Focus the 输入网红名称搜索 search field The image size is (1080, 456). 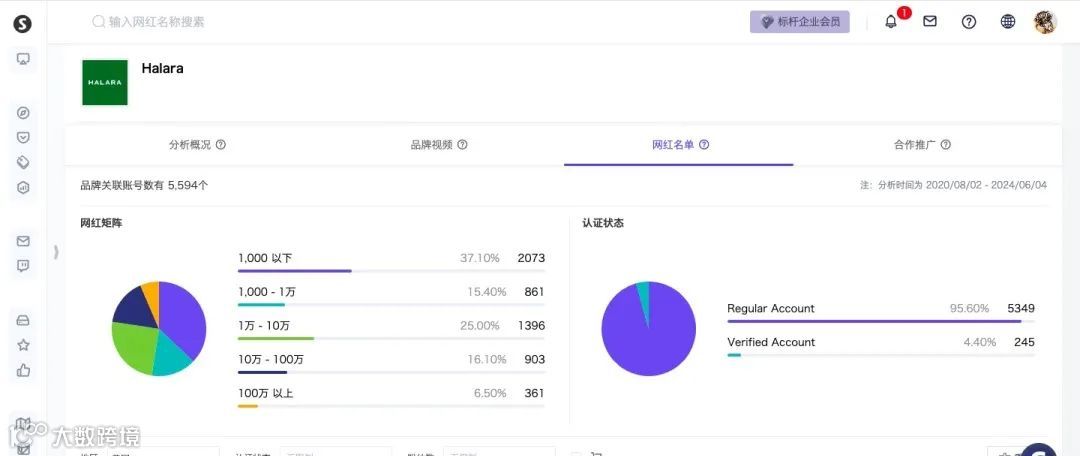click(x=156, y=22)
